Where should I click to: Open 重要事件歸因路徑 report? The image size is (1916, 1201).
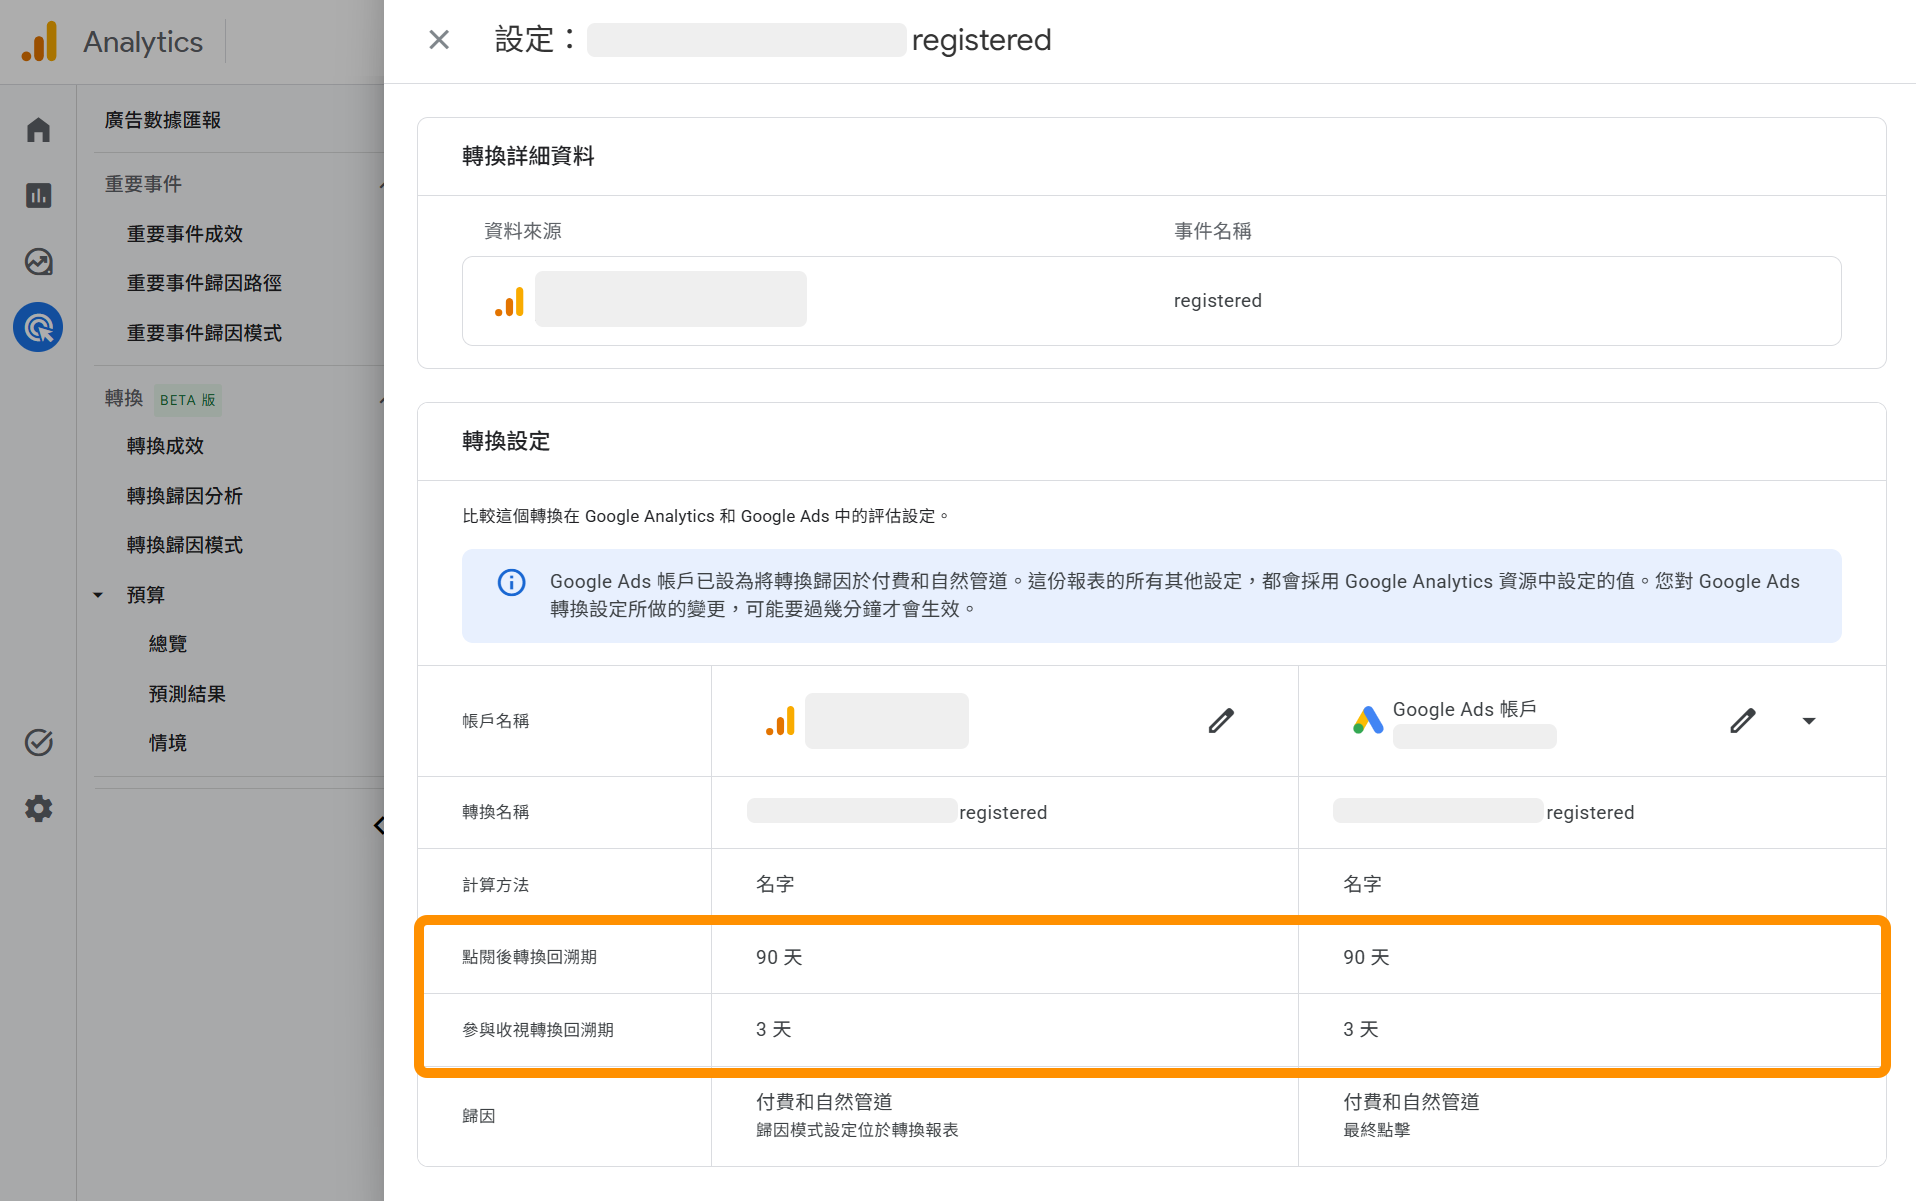click(204, 283)
